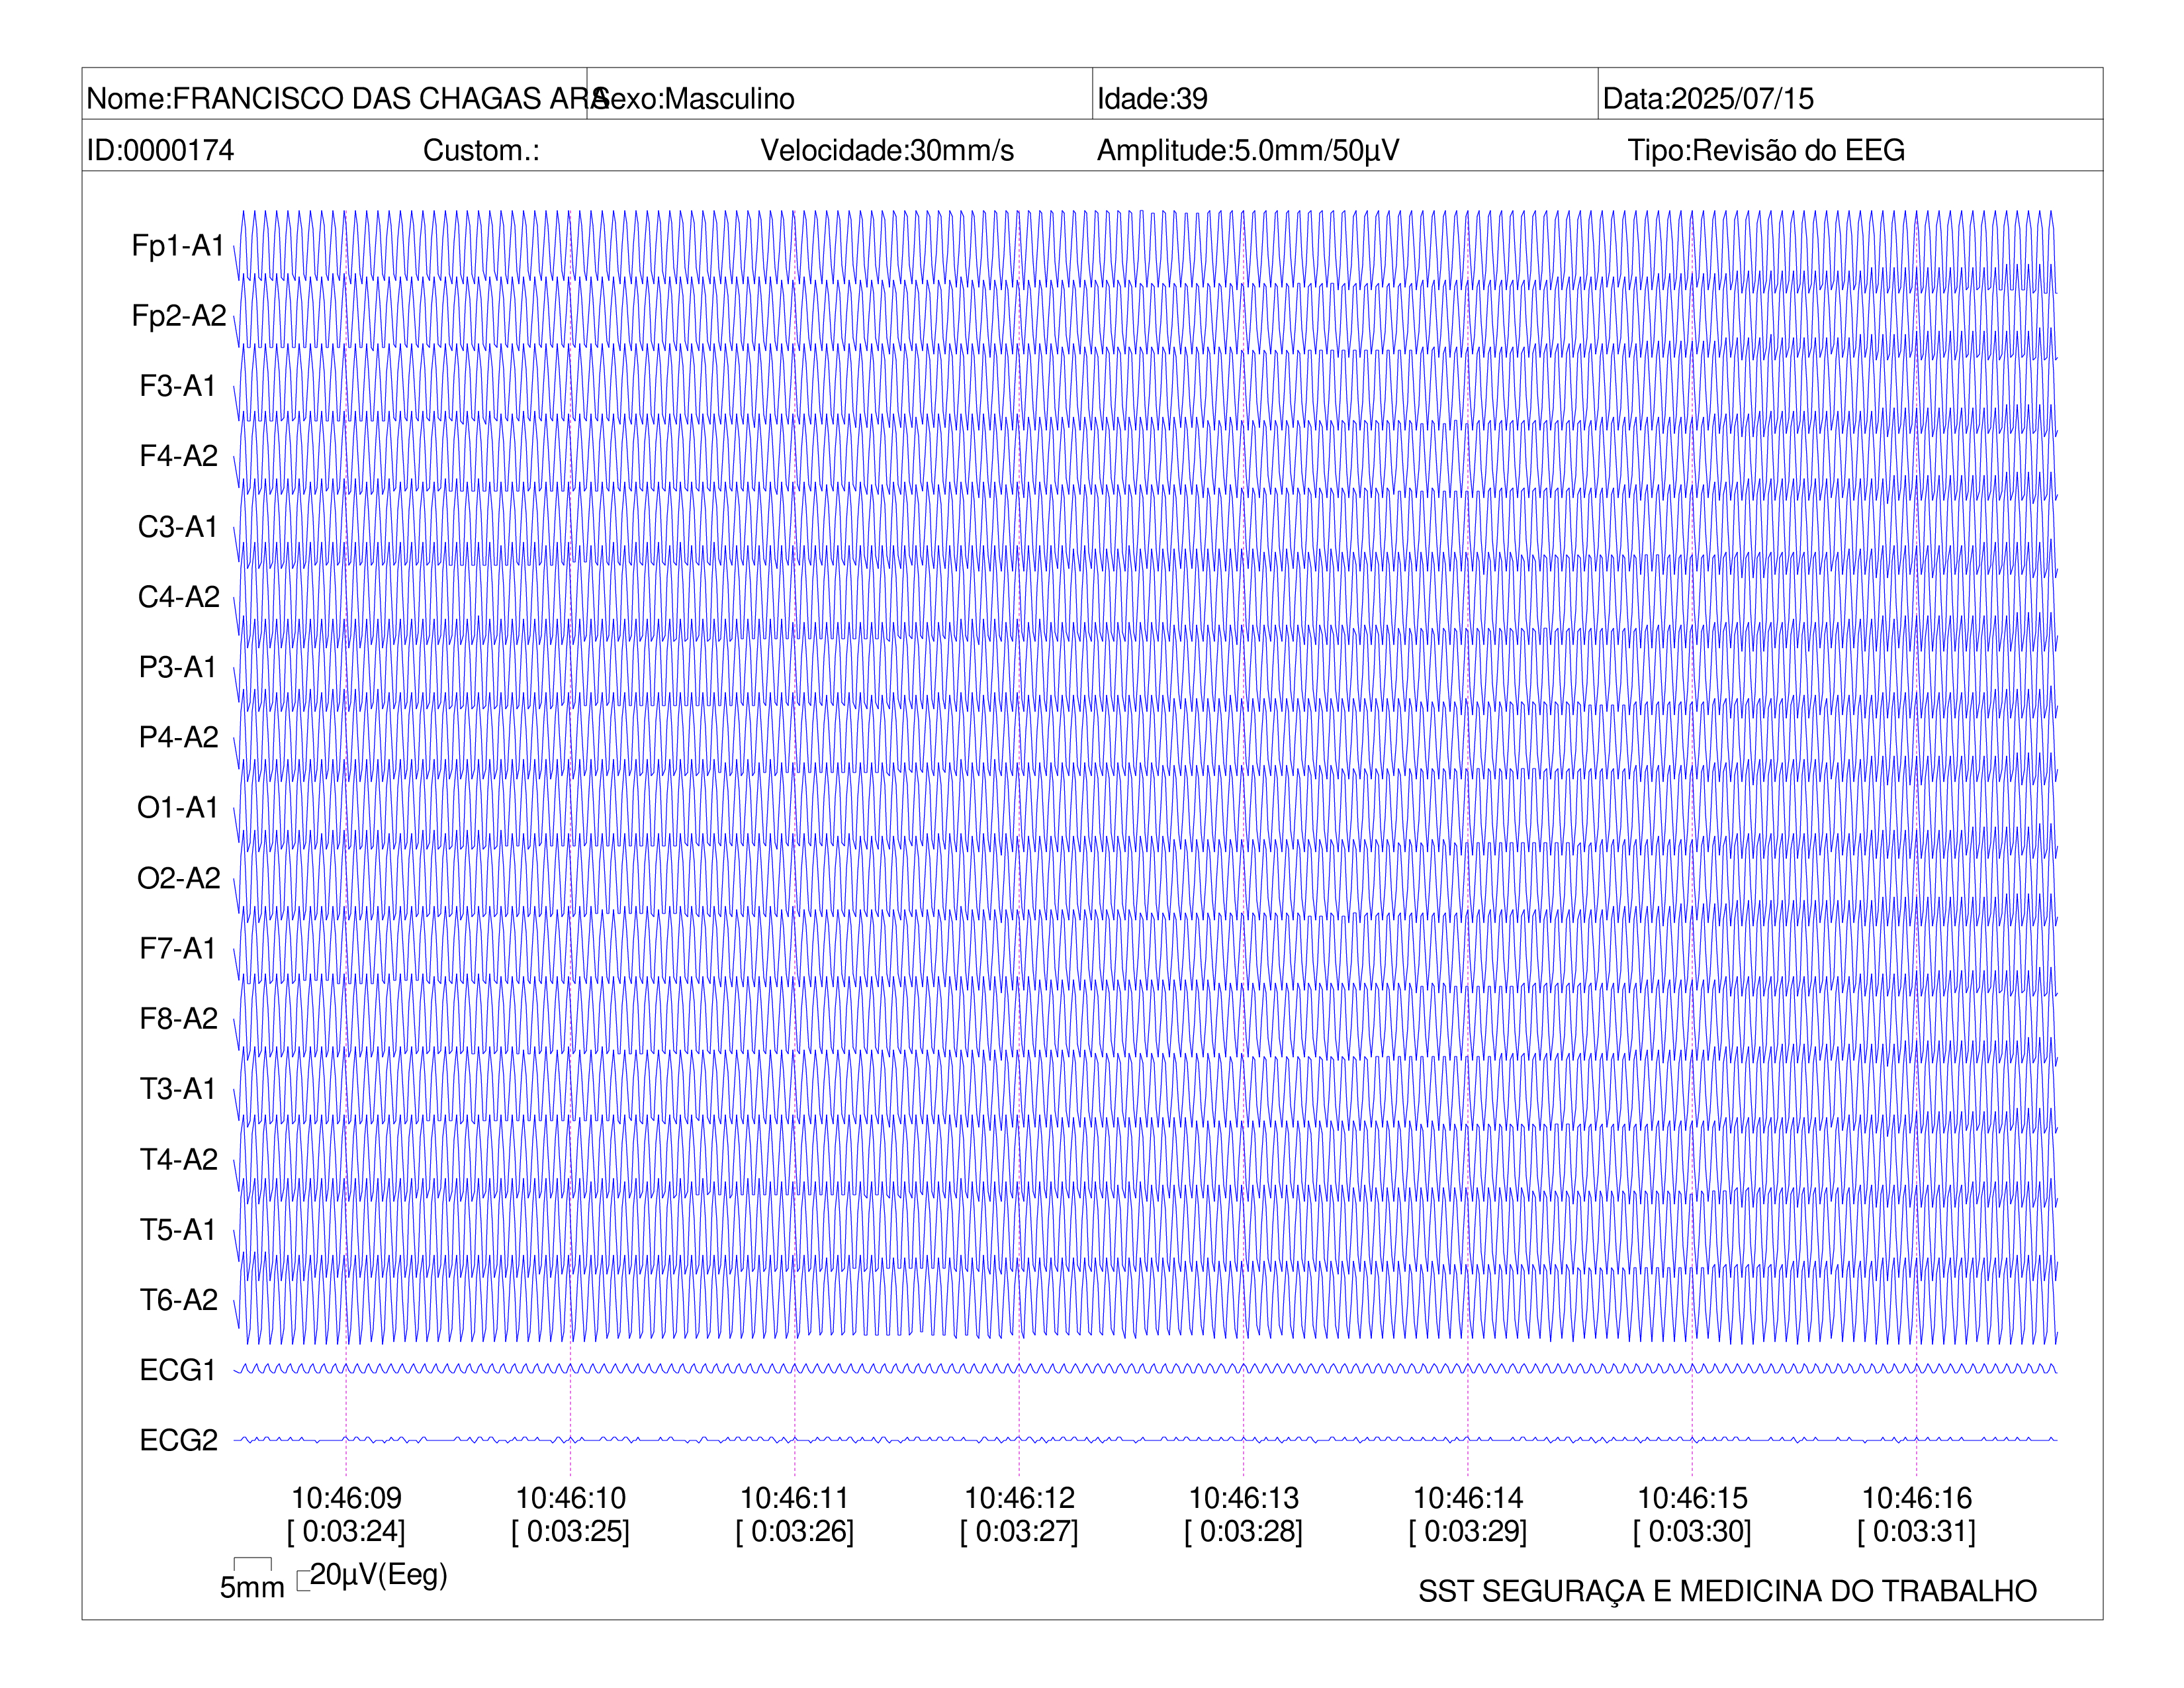2184x1688 pixels.
Task: Click the Data:2025/07/15 header cell
Action: (1849, 94)
